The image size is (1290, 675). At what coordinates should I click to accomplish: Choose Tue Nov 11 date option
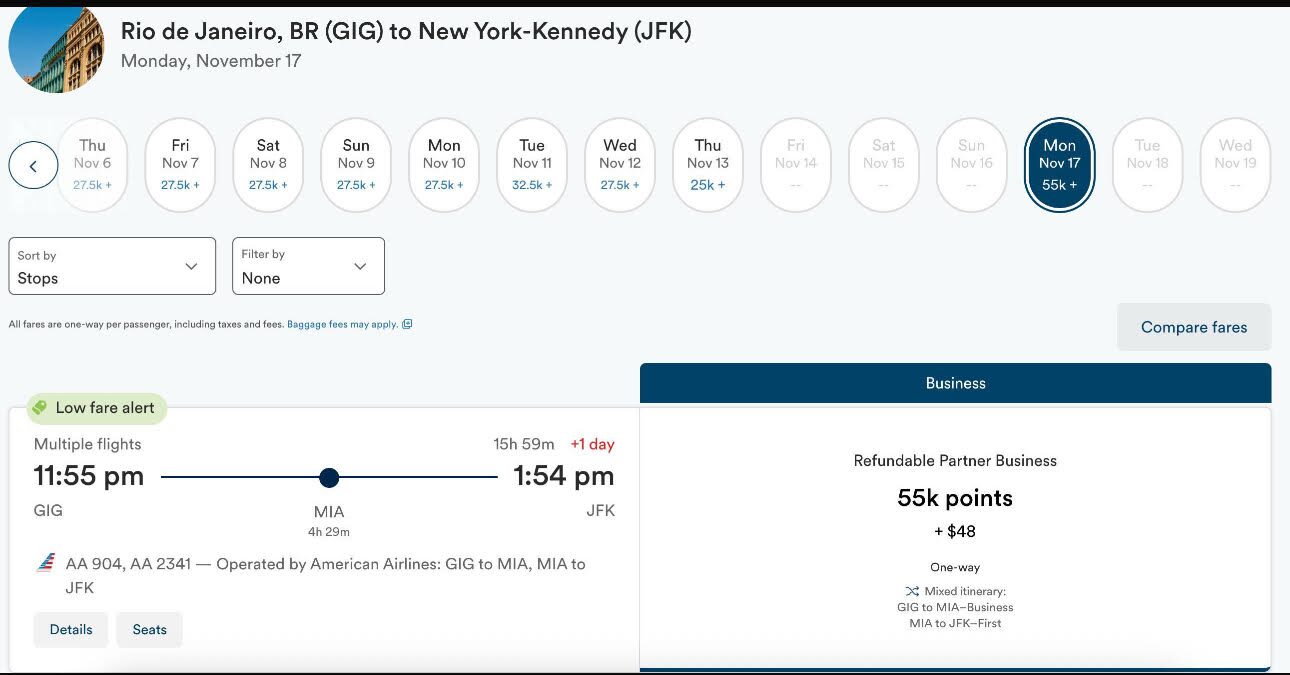pyautogui.click(x=532, y=165)
